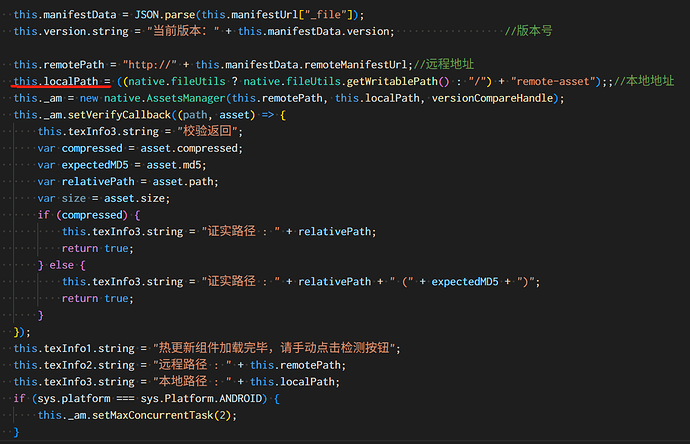Click the else keyword
The width and height of the screenshot is (690, 444).
[66, 265]
